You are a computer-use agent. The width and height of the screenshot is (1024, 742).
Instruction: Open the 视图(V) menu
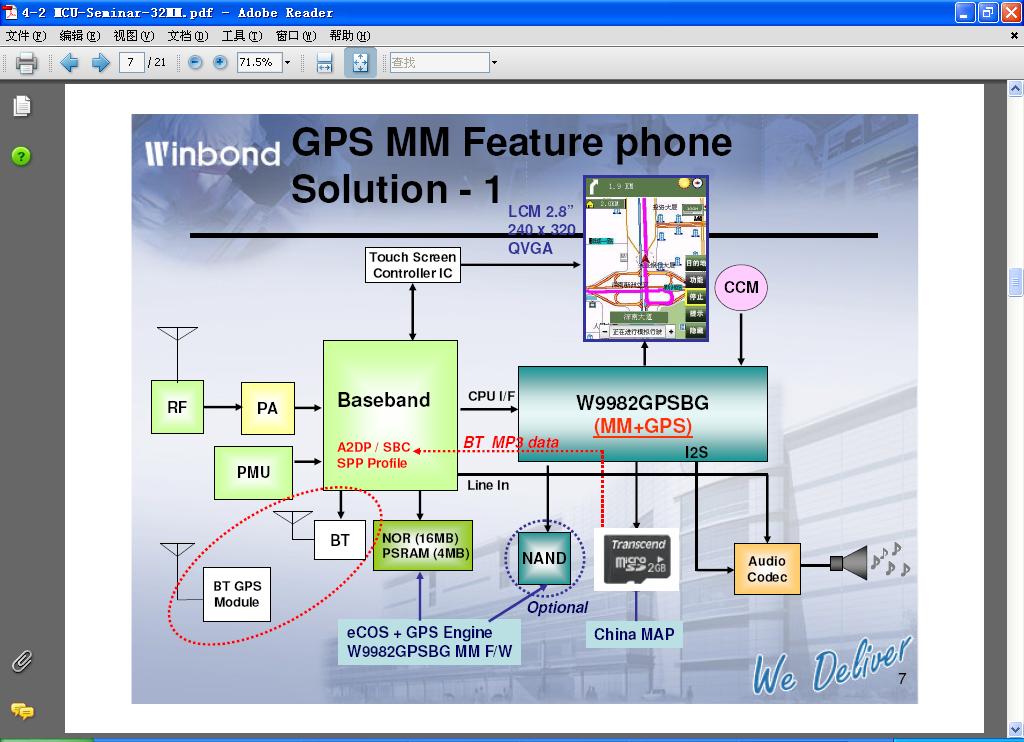coord(134,36)
